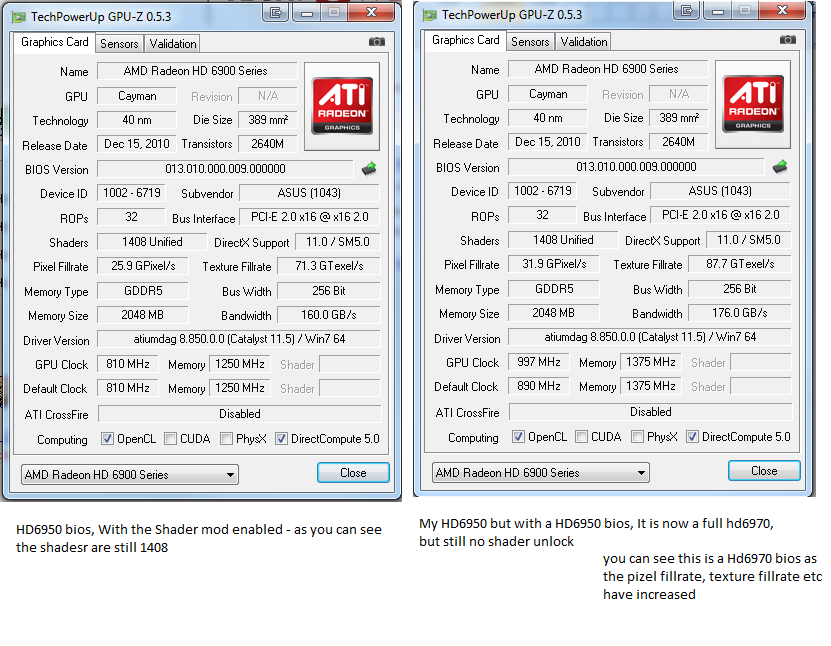Image resolution: width=831 pixels, height=646 pixels.
Task: Toggle OpenCL checkbox in right window
Action: click(518, 437)
